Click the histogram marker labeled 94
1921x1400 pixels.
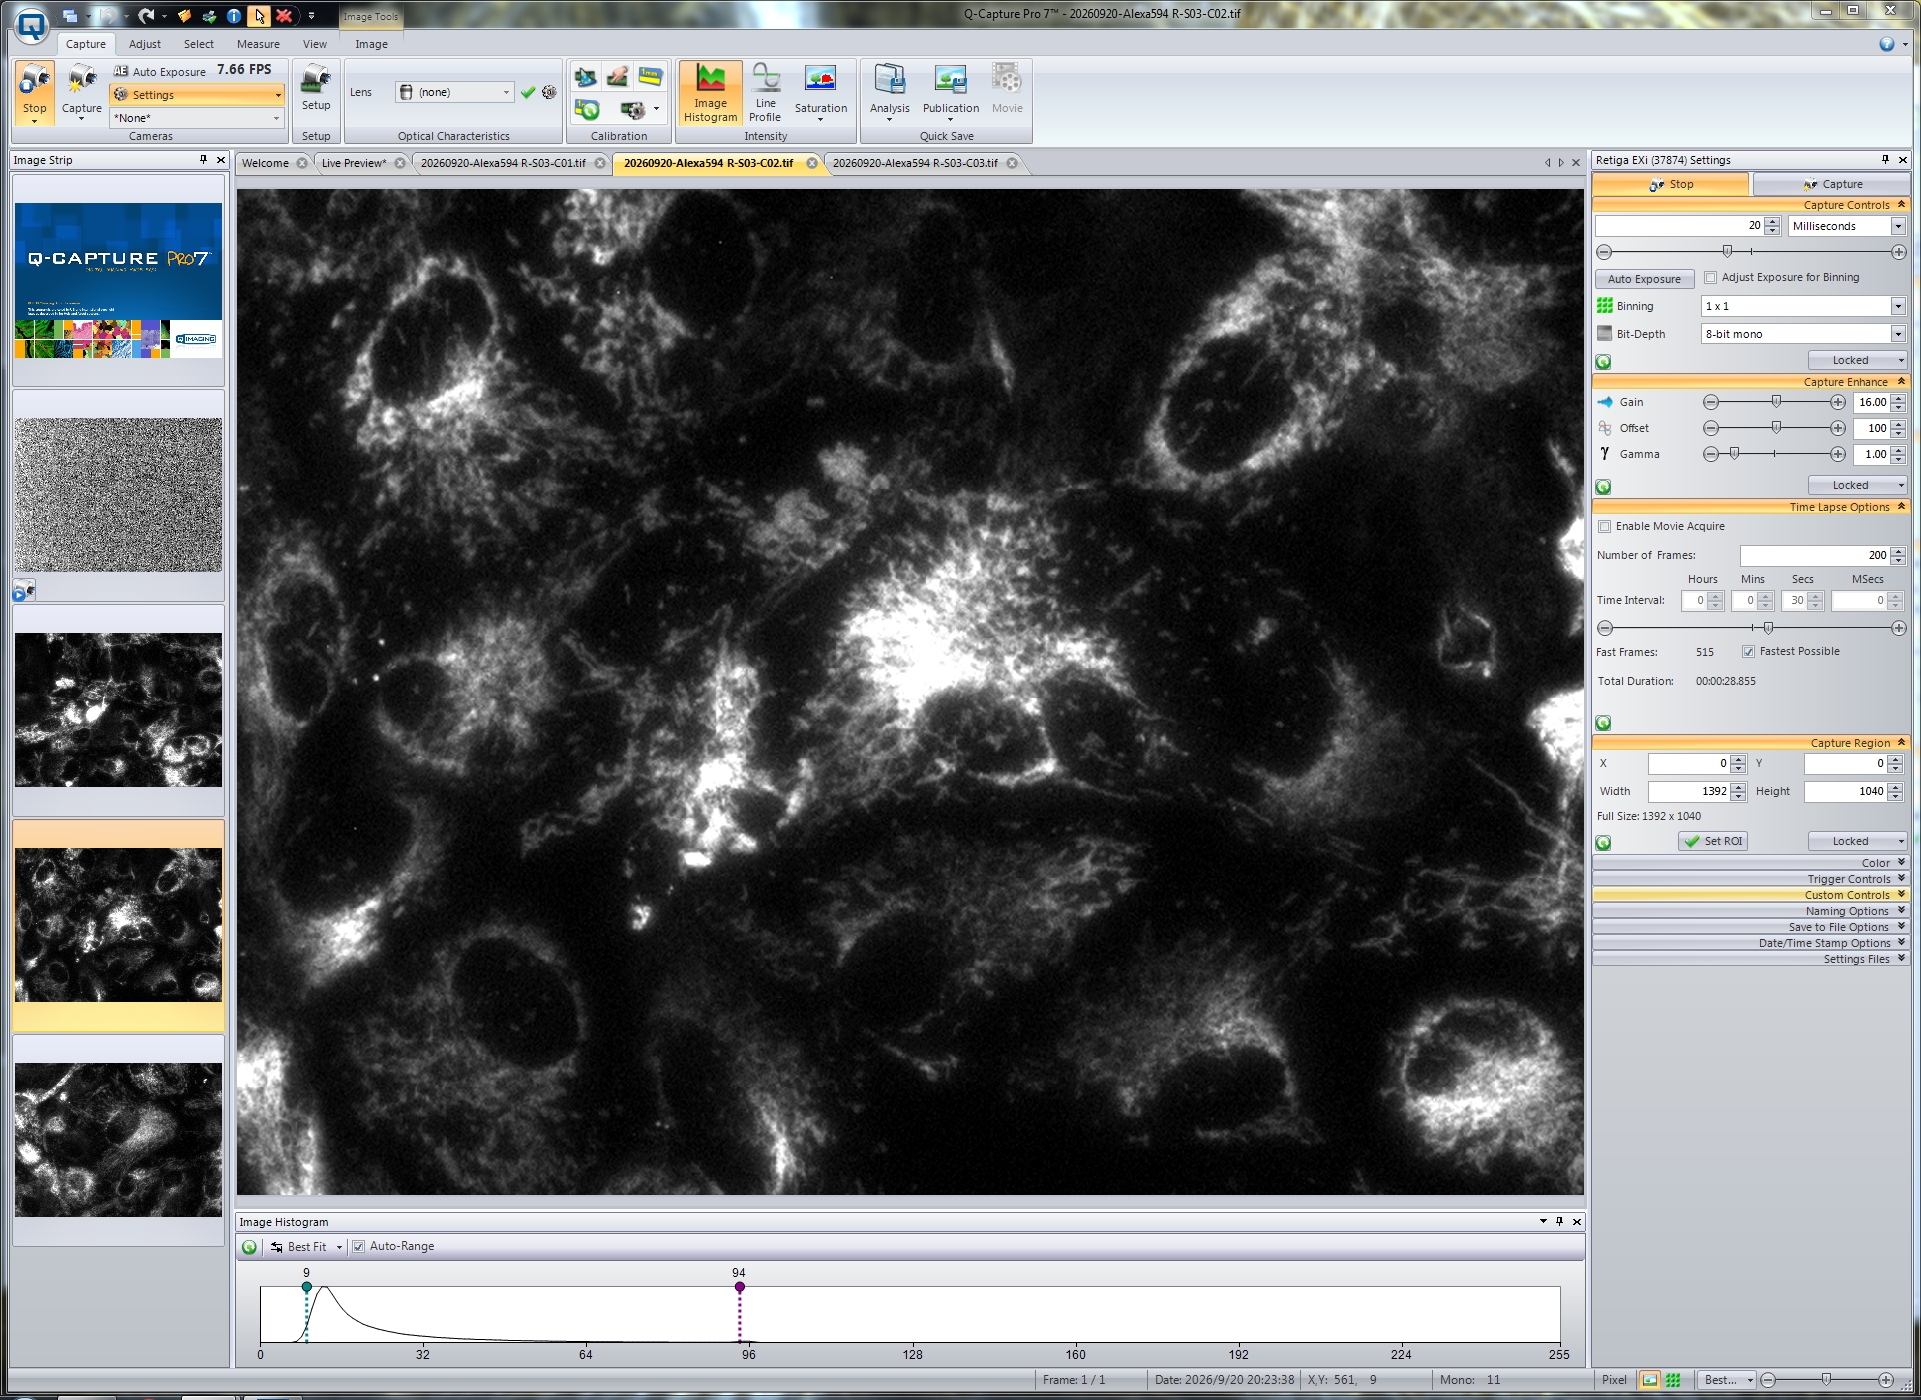point(740,1286)
